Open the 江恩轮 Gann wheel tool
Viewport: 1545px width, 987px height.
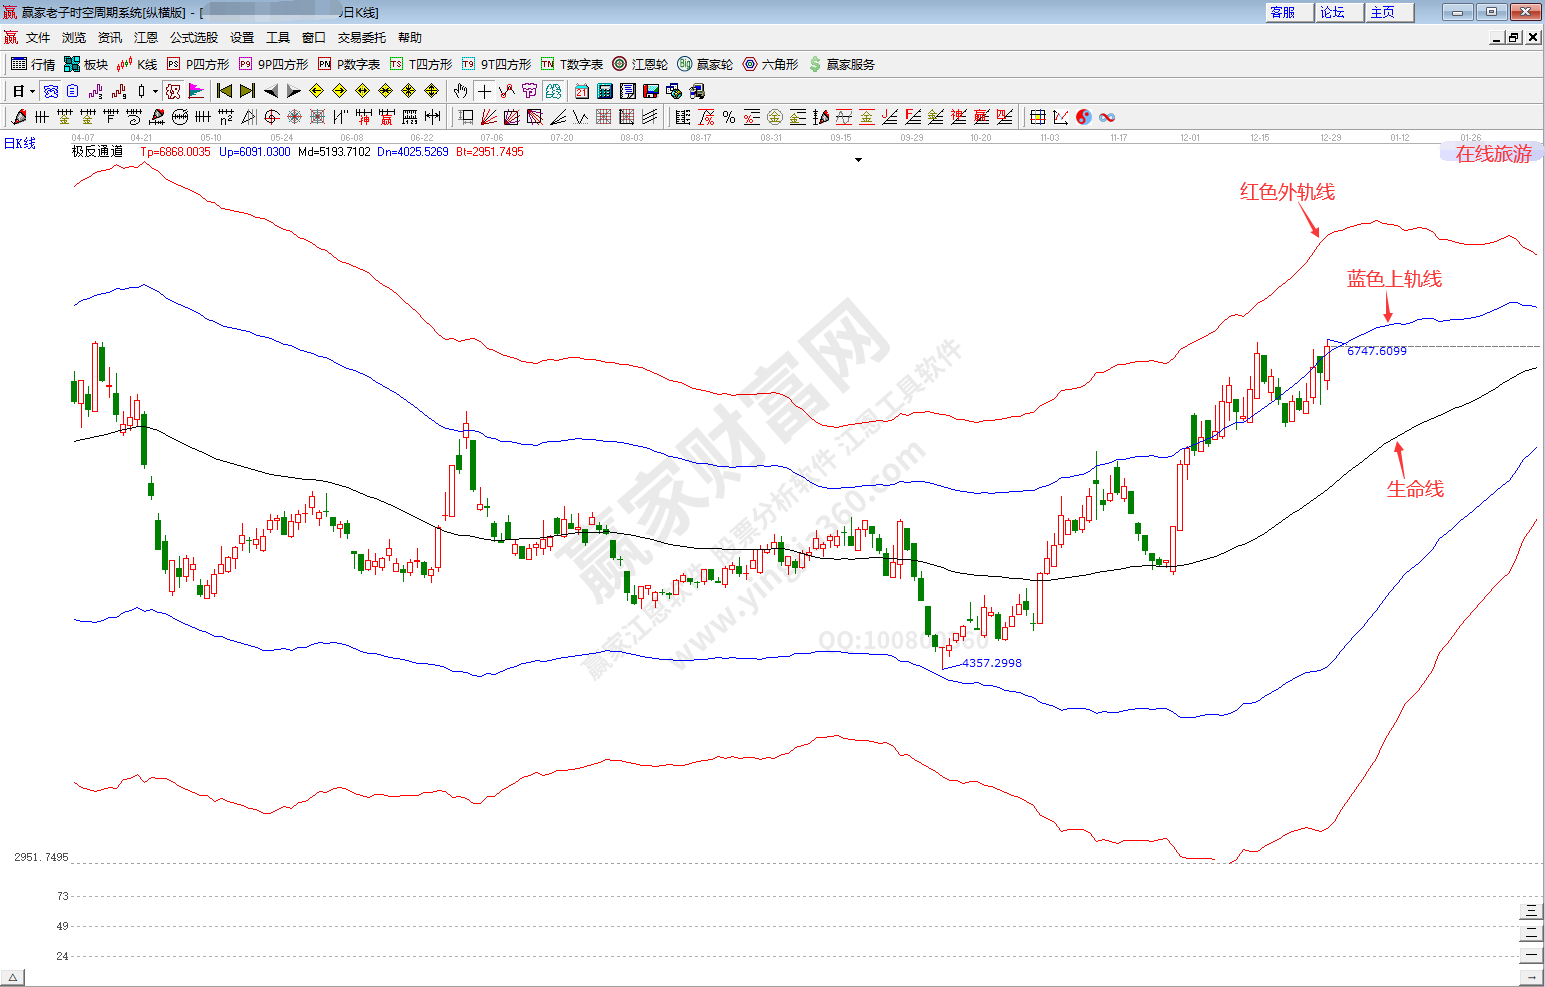[640, 64]
